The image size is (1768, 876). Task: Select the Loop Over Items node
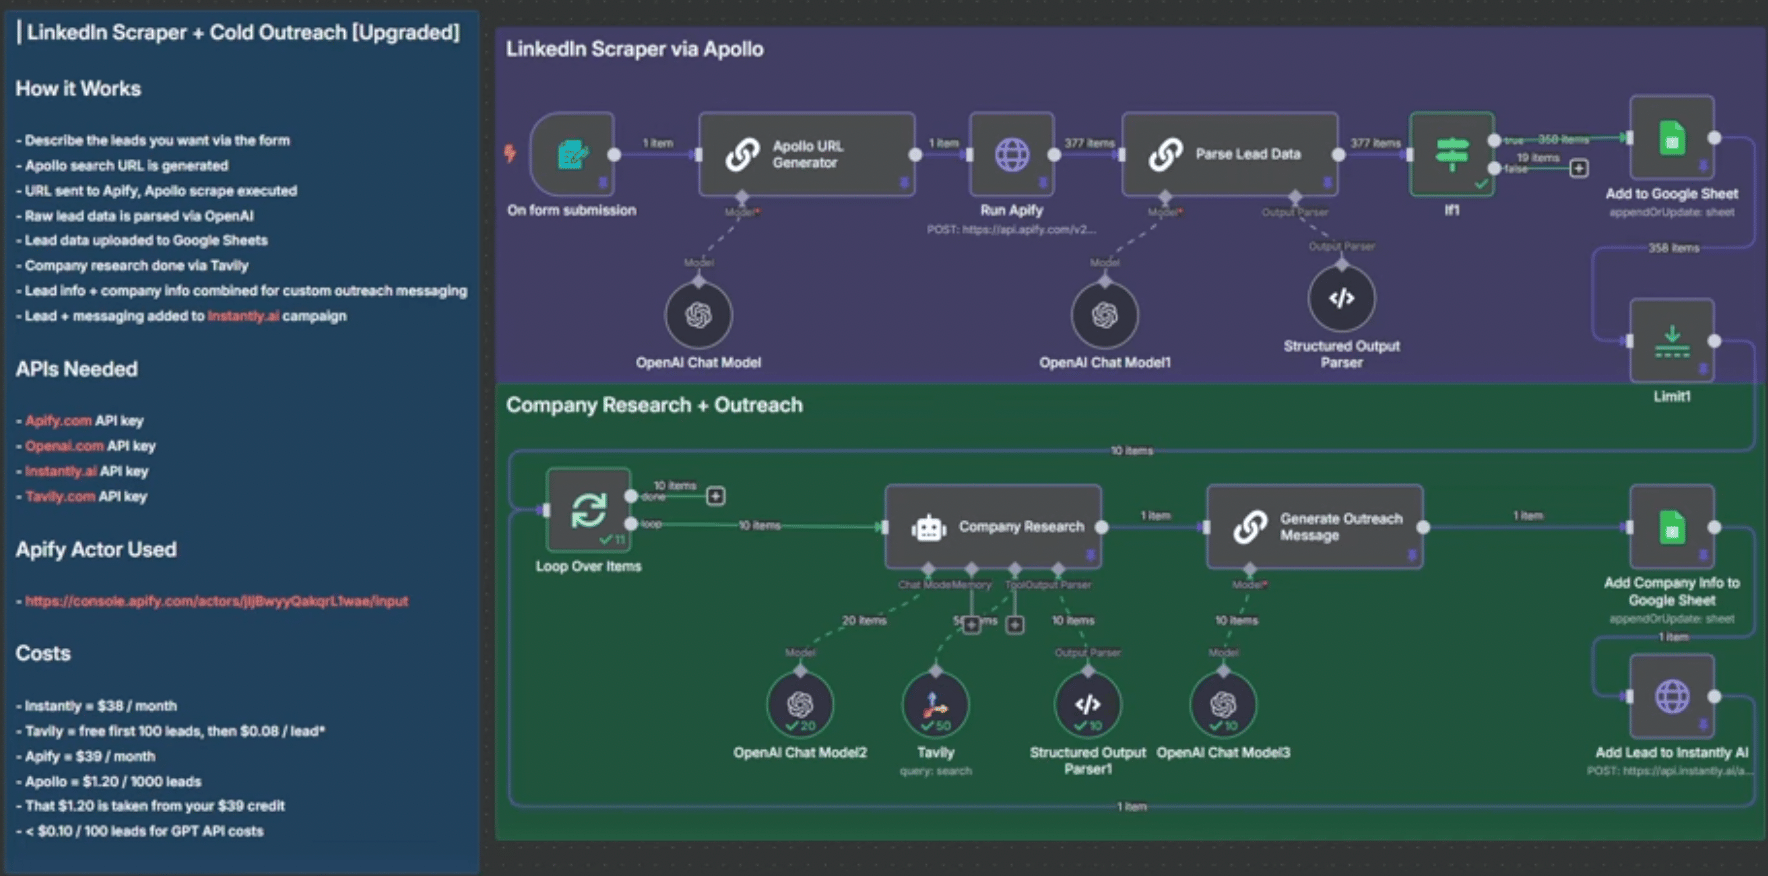(x=588, y=509)
